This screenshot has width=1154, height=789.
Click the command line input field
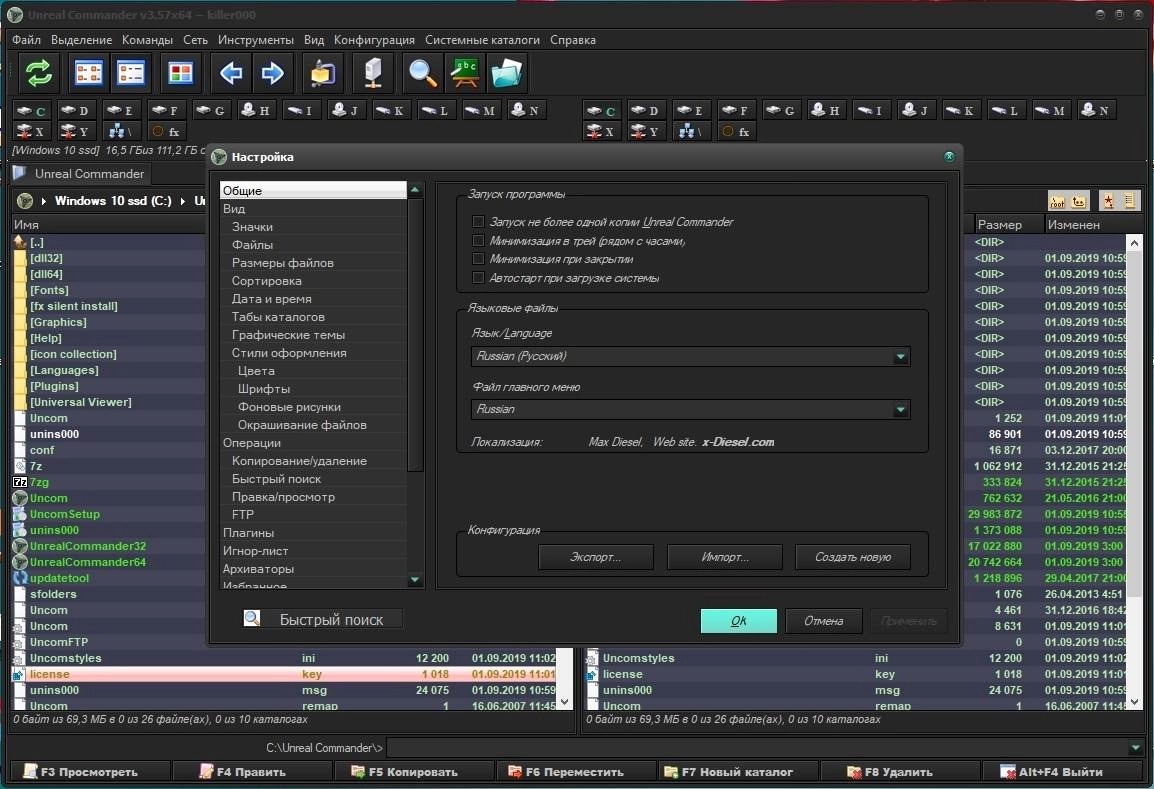(757, 748)
